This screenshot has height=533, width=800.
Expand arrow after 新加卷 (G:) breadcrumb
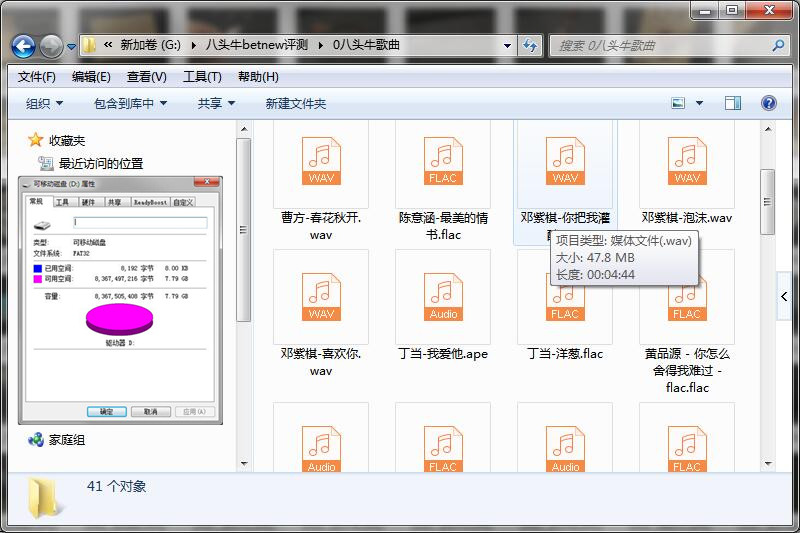click(194, 45)
